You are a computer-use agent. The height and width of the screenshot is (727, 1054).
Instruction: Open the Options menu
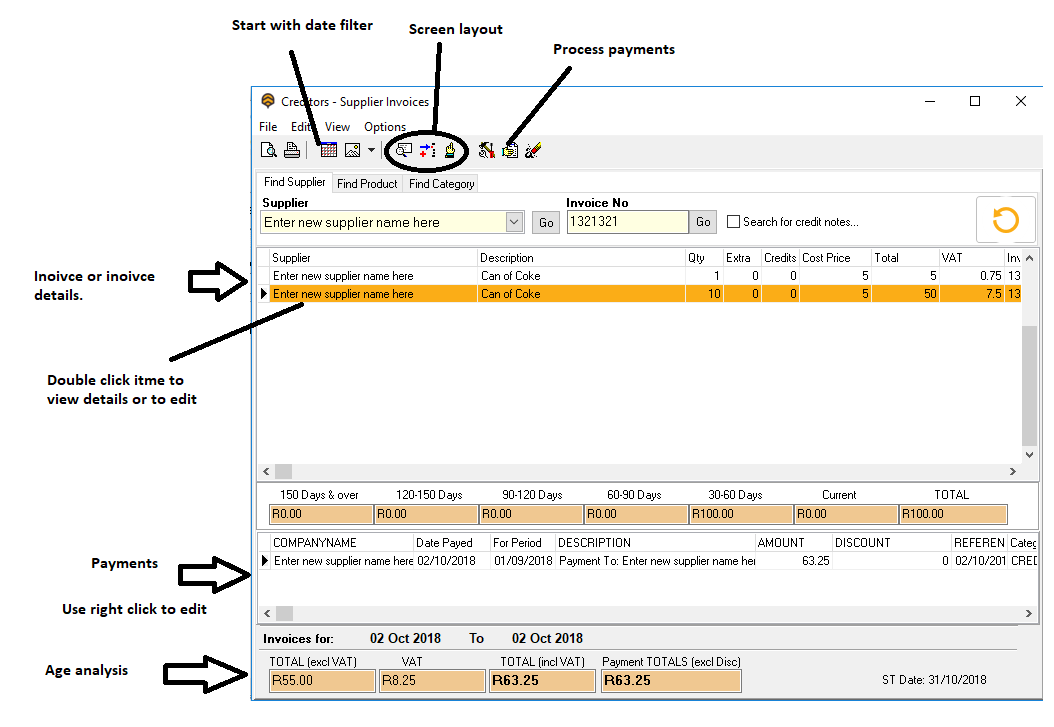pos(385,127)
